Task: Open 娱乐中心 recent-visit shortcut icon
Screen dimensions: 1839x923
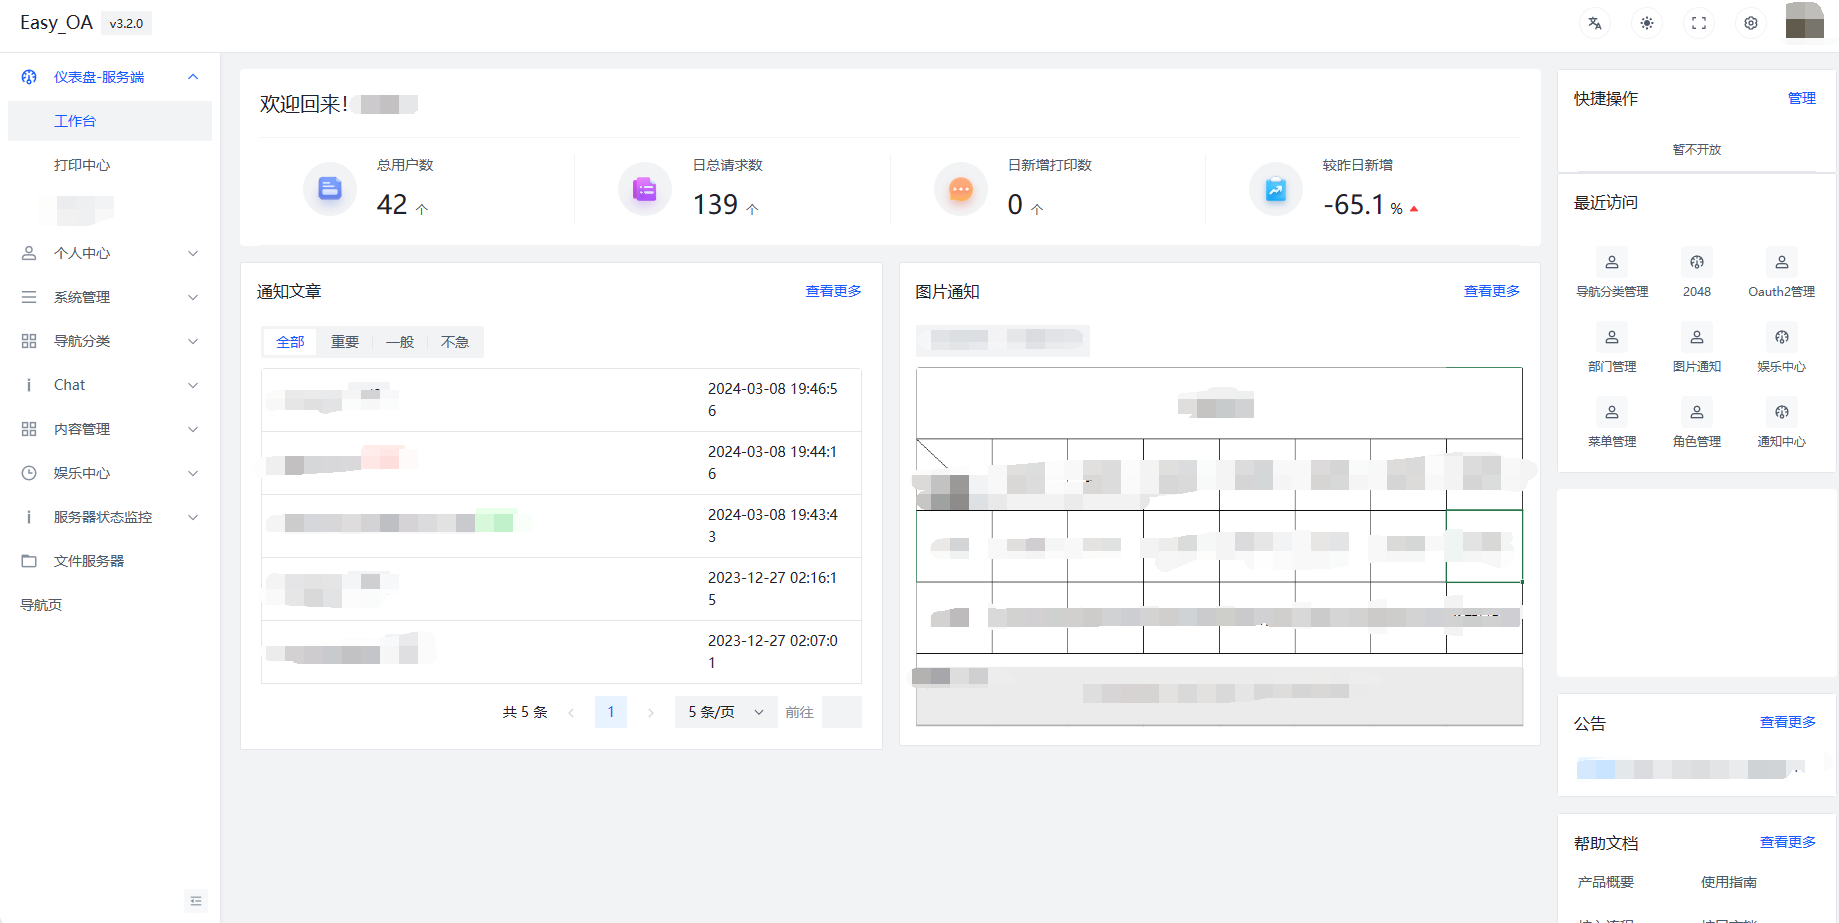Action: 1782,337
